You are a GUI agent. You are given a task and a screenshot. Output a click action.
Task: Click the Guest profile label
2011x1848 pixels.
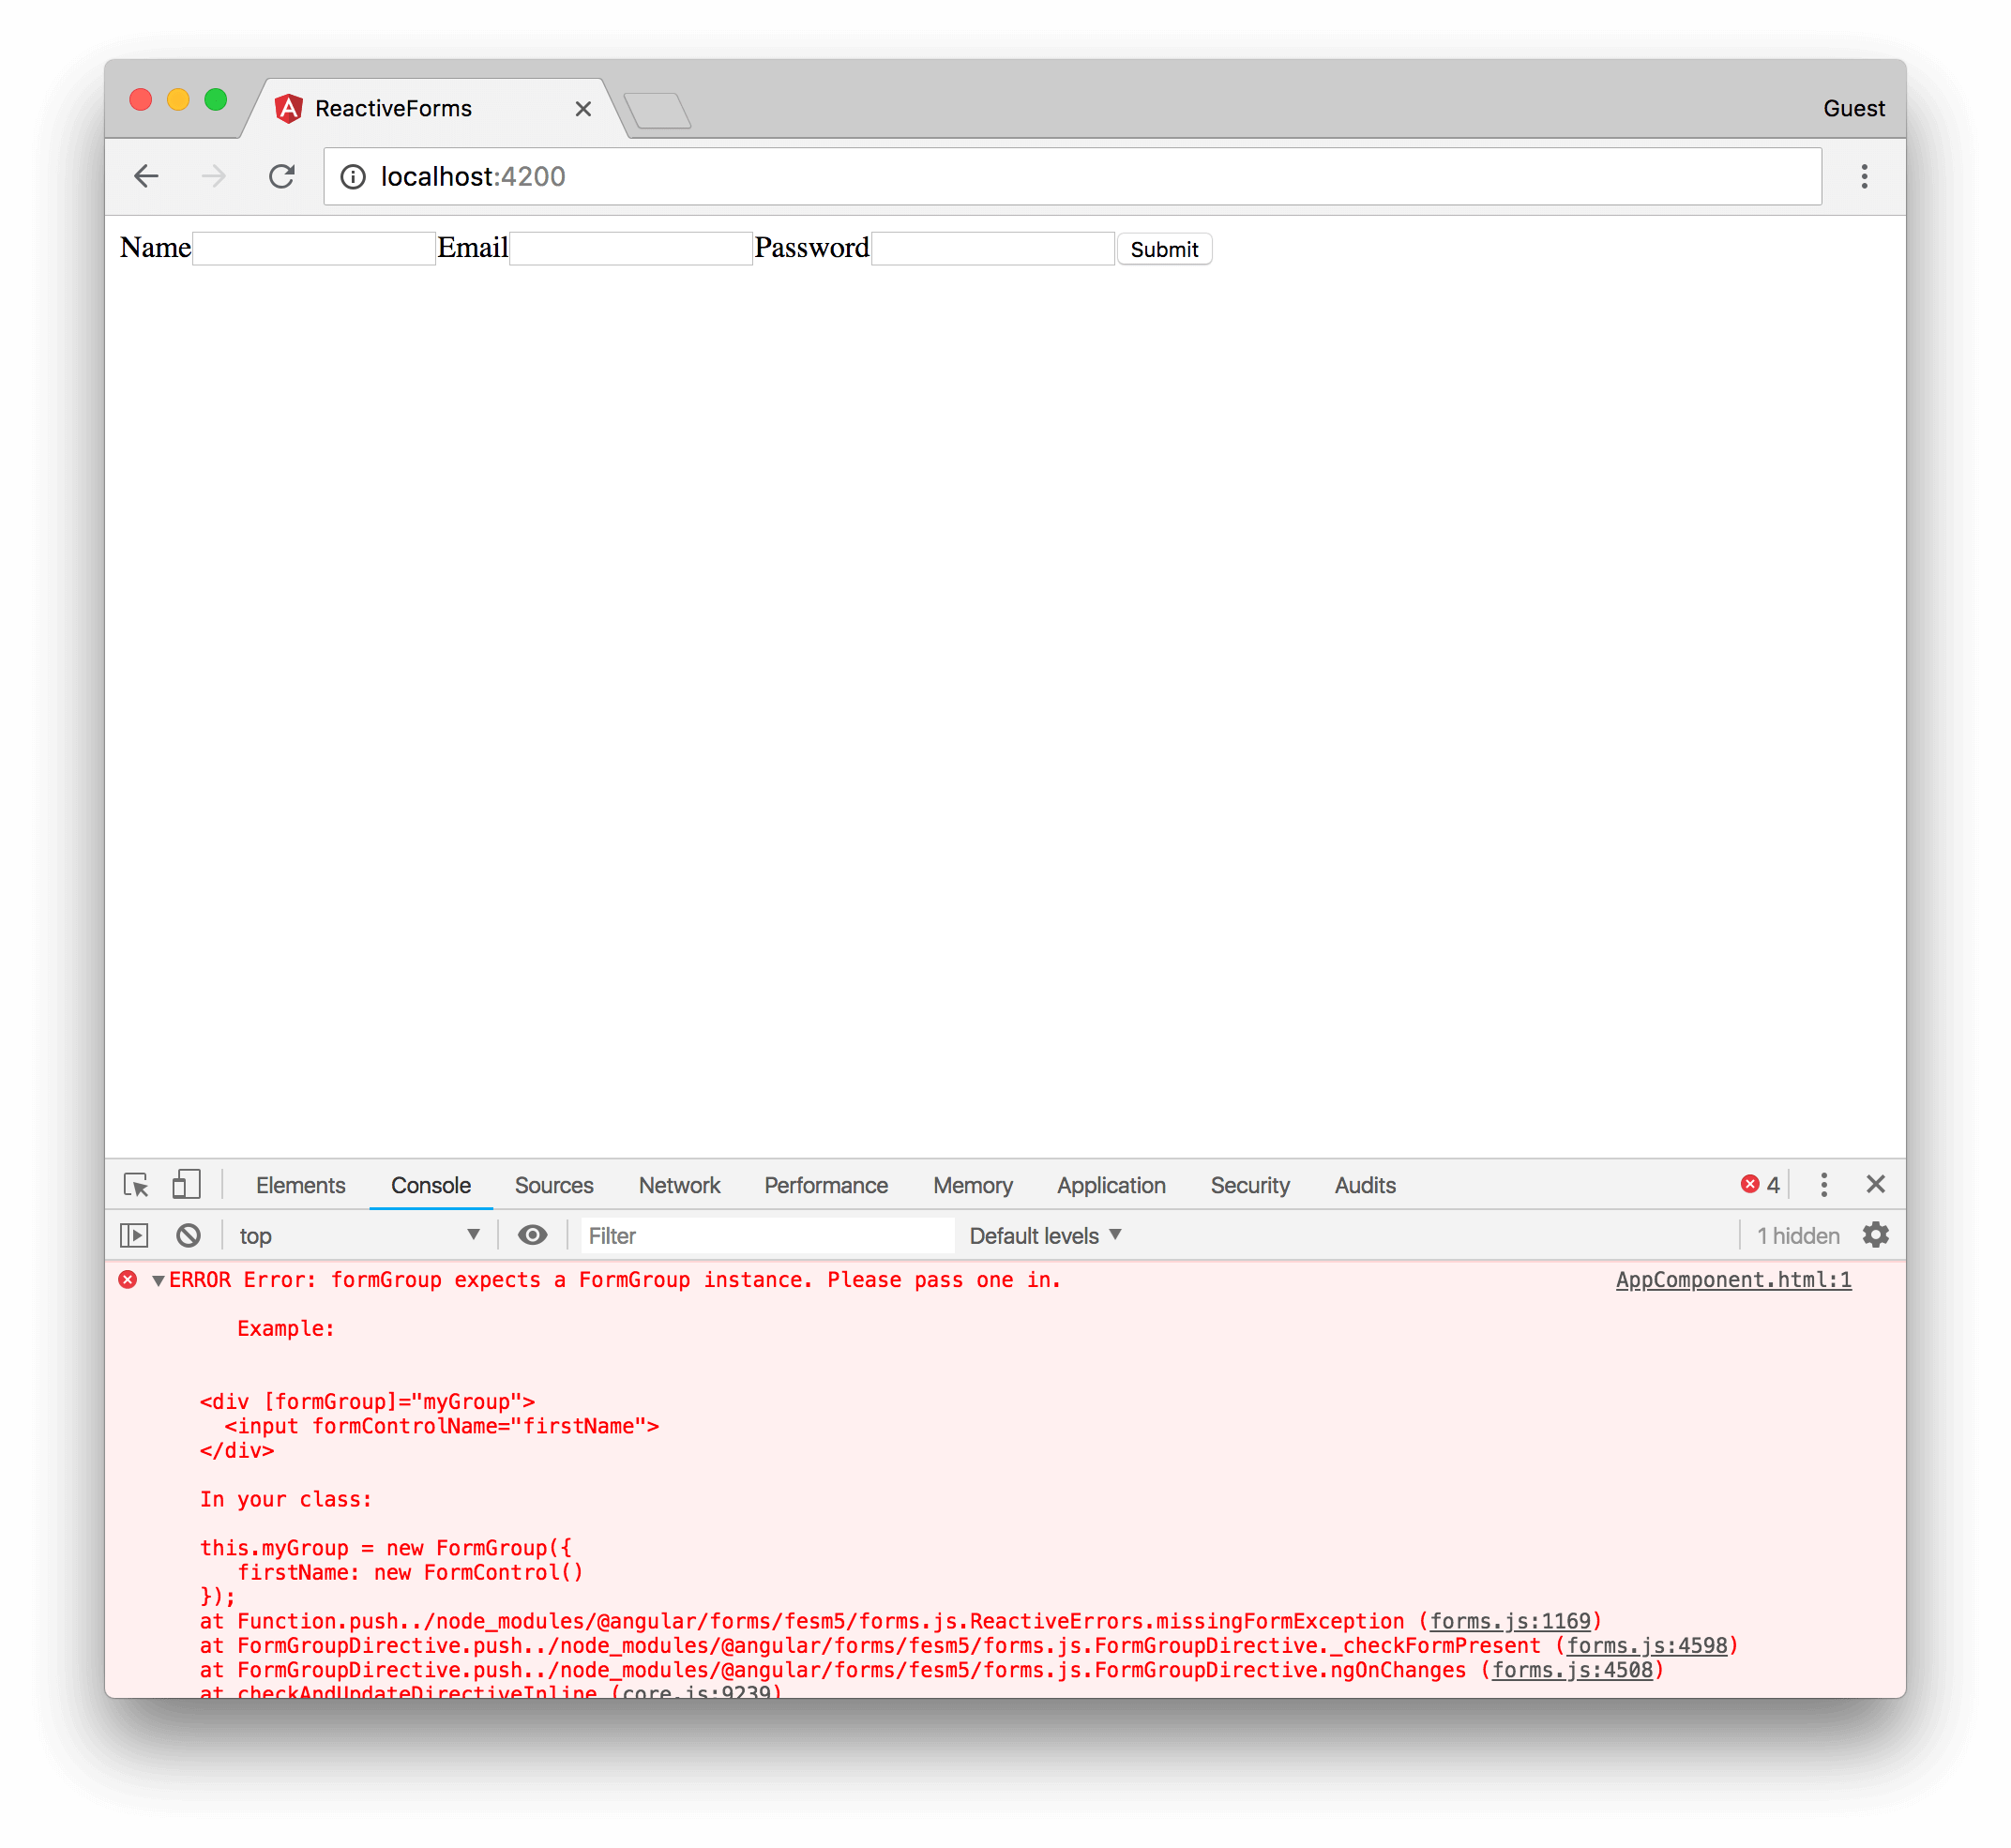click(x=1853, y=108)
